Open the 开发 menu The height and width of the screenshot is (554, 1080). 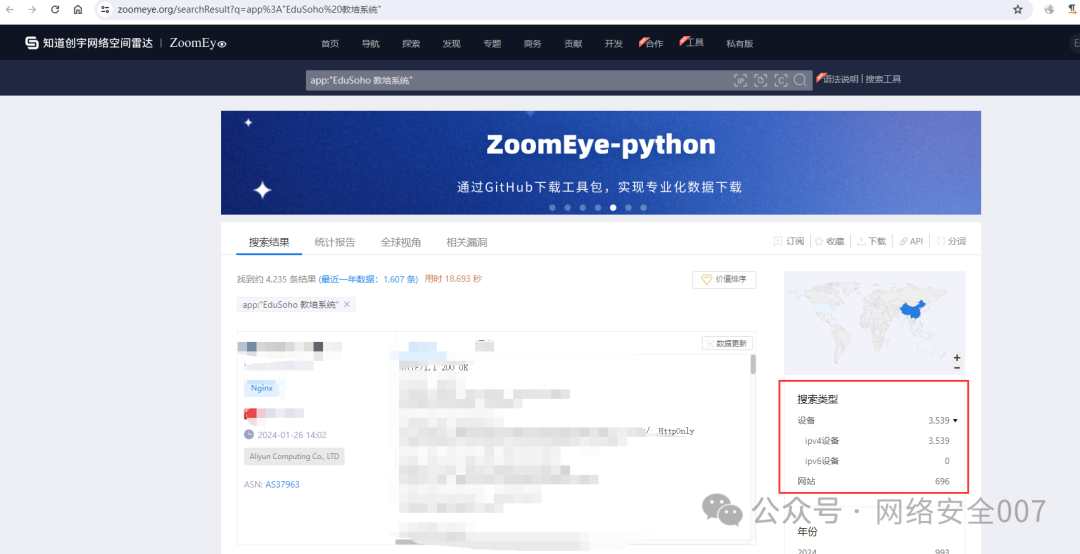tap(614, 43)
